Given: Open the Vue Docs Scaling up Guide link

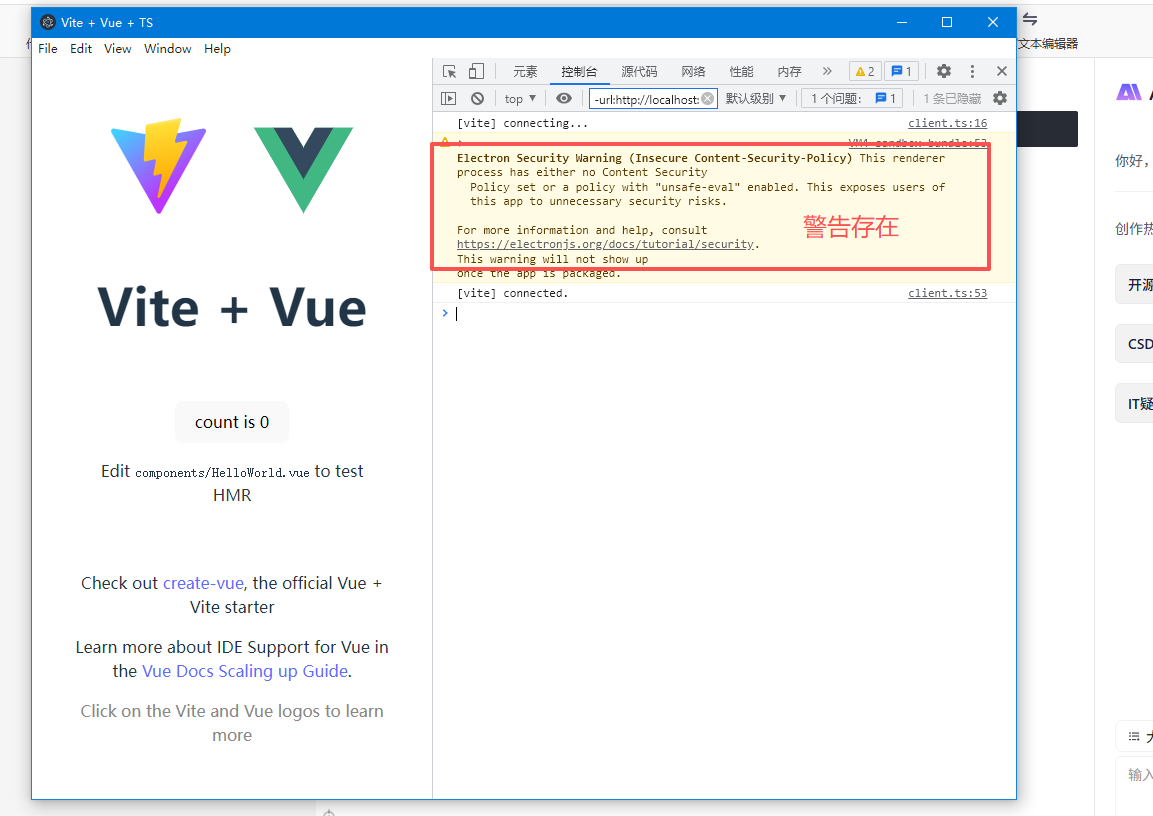Looking at the screenshot, I should [x=245, y=671].
